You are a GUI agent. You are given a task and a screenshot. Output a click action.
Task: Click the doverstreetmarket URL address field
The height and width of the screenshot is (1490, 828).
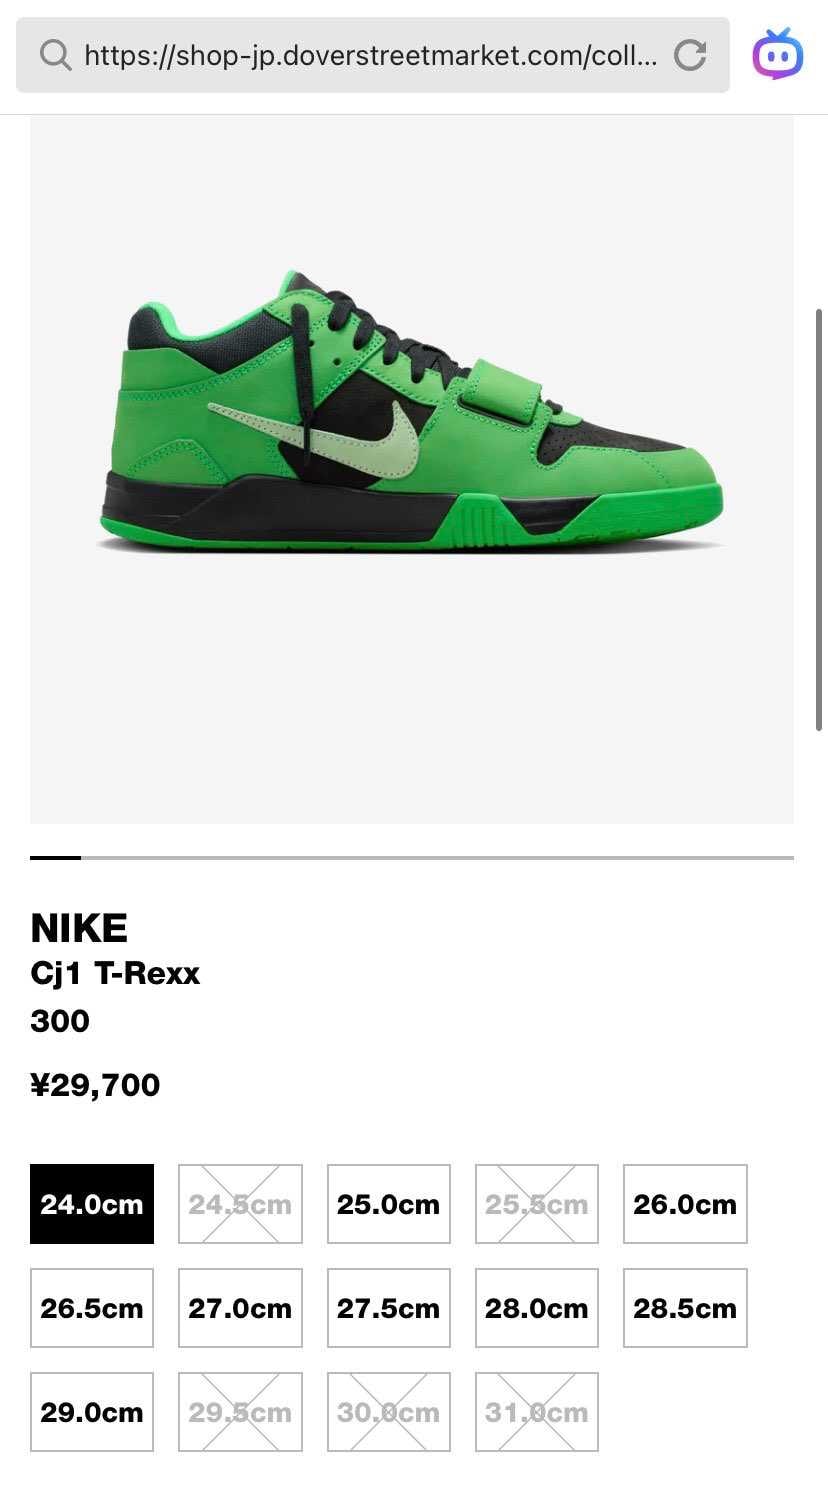click(x=372, y=55)
